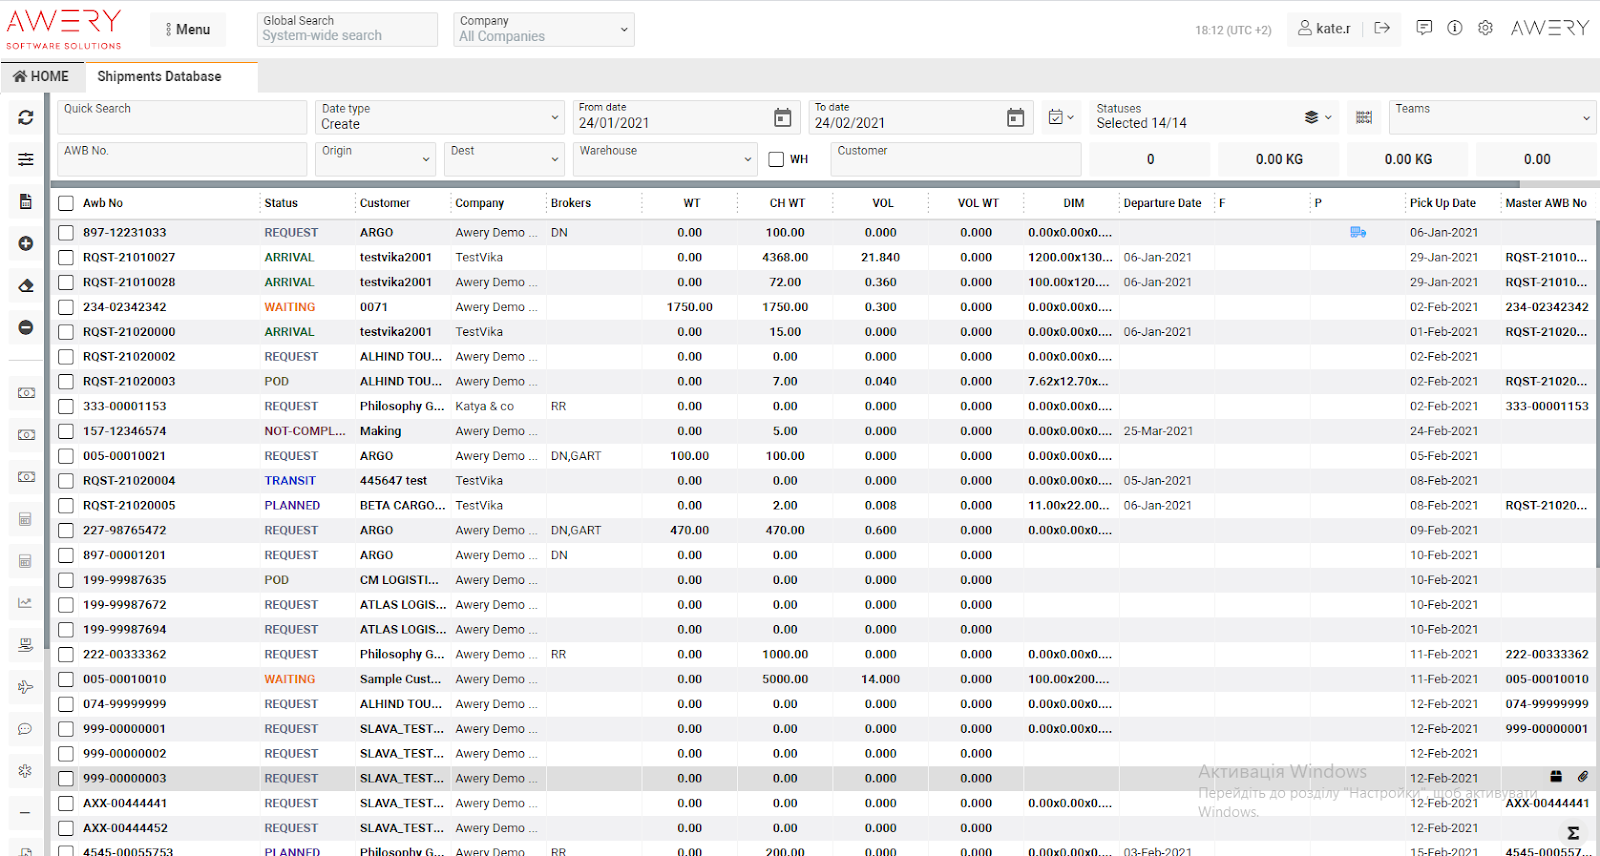1600x856 pixels.
Task: Open the filter sliders icon in sidebar
Action: click(26, 159)
